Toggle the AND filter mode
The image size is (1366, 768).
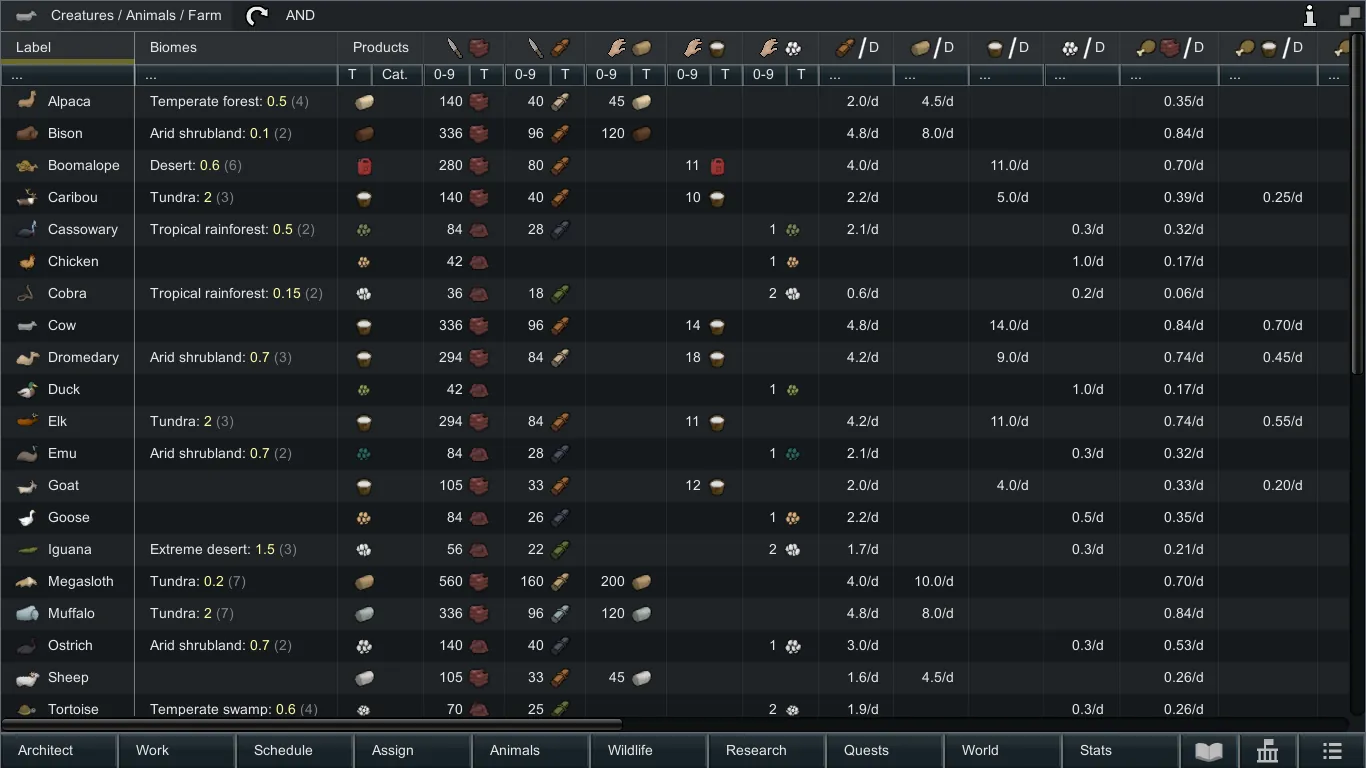pyautogui.click(x=300, y=15)
